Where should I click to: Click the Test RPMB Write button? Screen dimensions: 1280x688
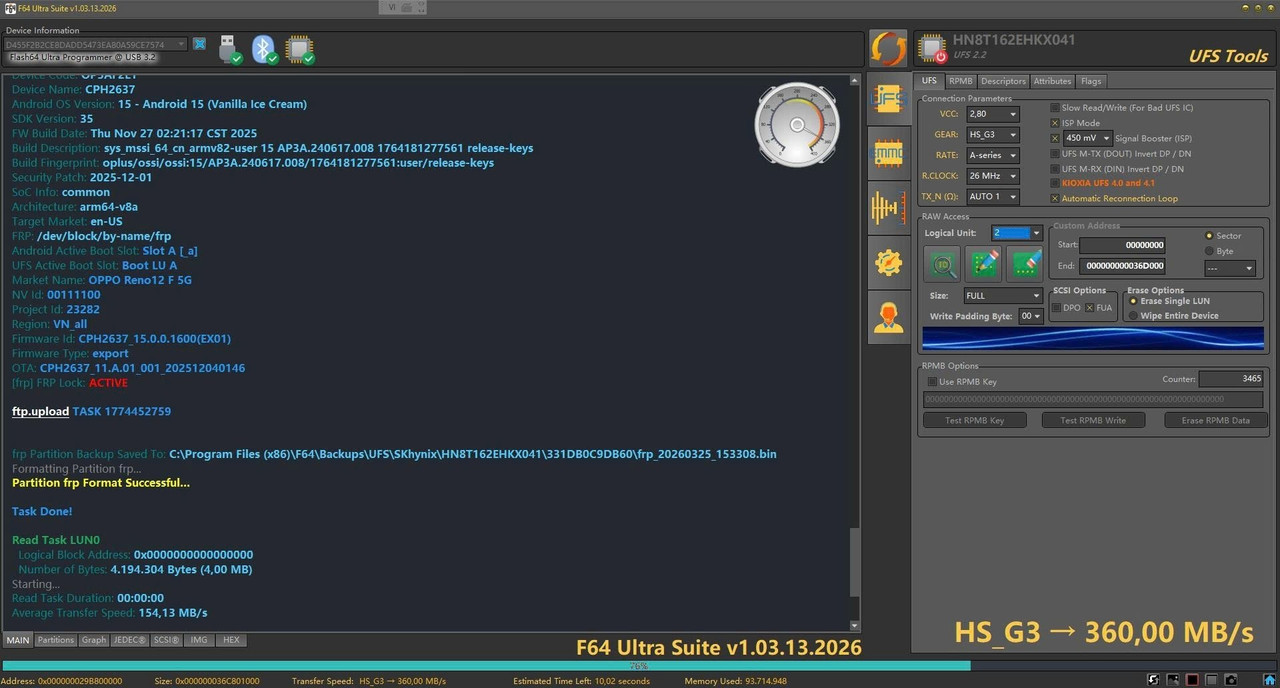(x=1093, y=420)
